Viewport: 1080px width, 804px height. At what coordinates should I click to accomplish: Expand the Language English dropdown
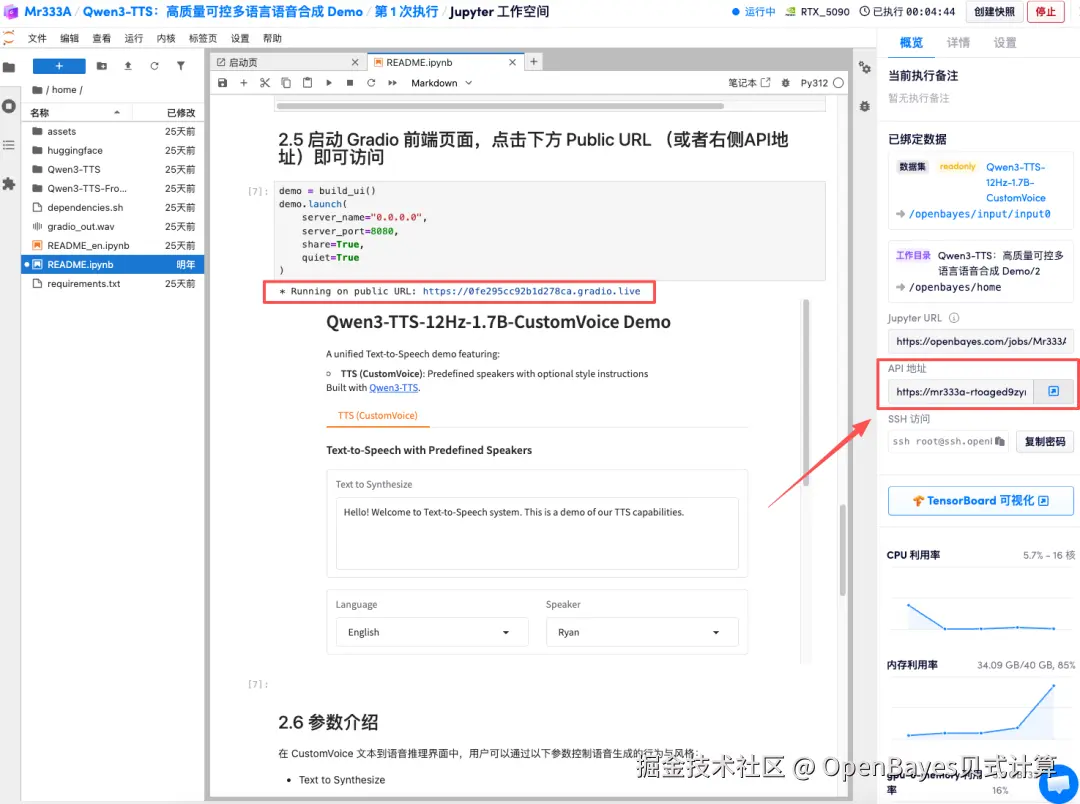[433, 632]
